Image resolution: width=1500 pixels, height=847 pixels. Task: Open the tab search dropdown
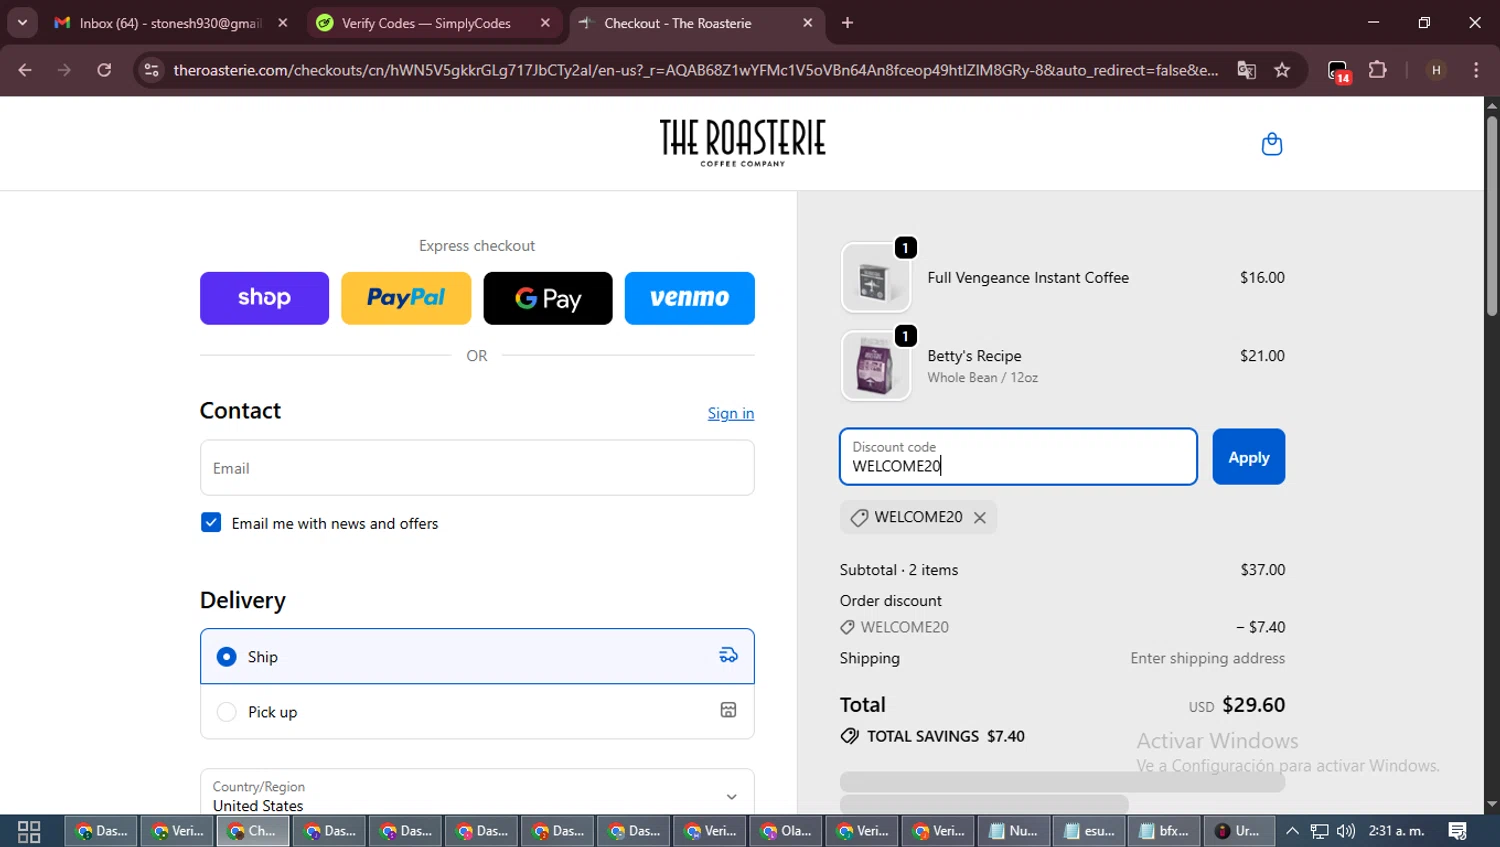pyautogui.click(x=22, y=23)
